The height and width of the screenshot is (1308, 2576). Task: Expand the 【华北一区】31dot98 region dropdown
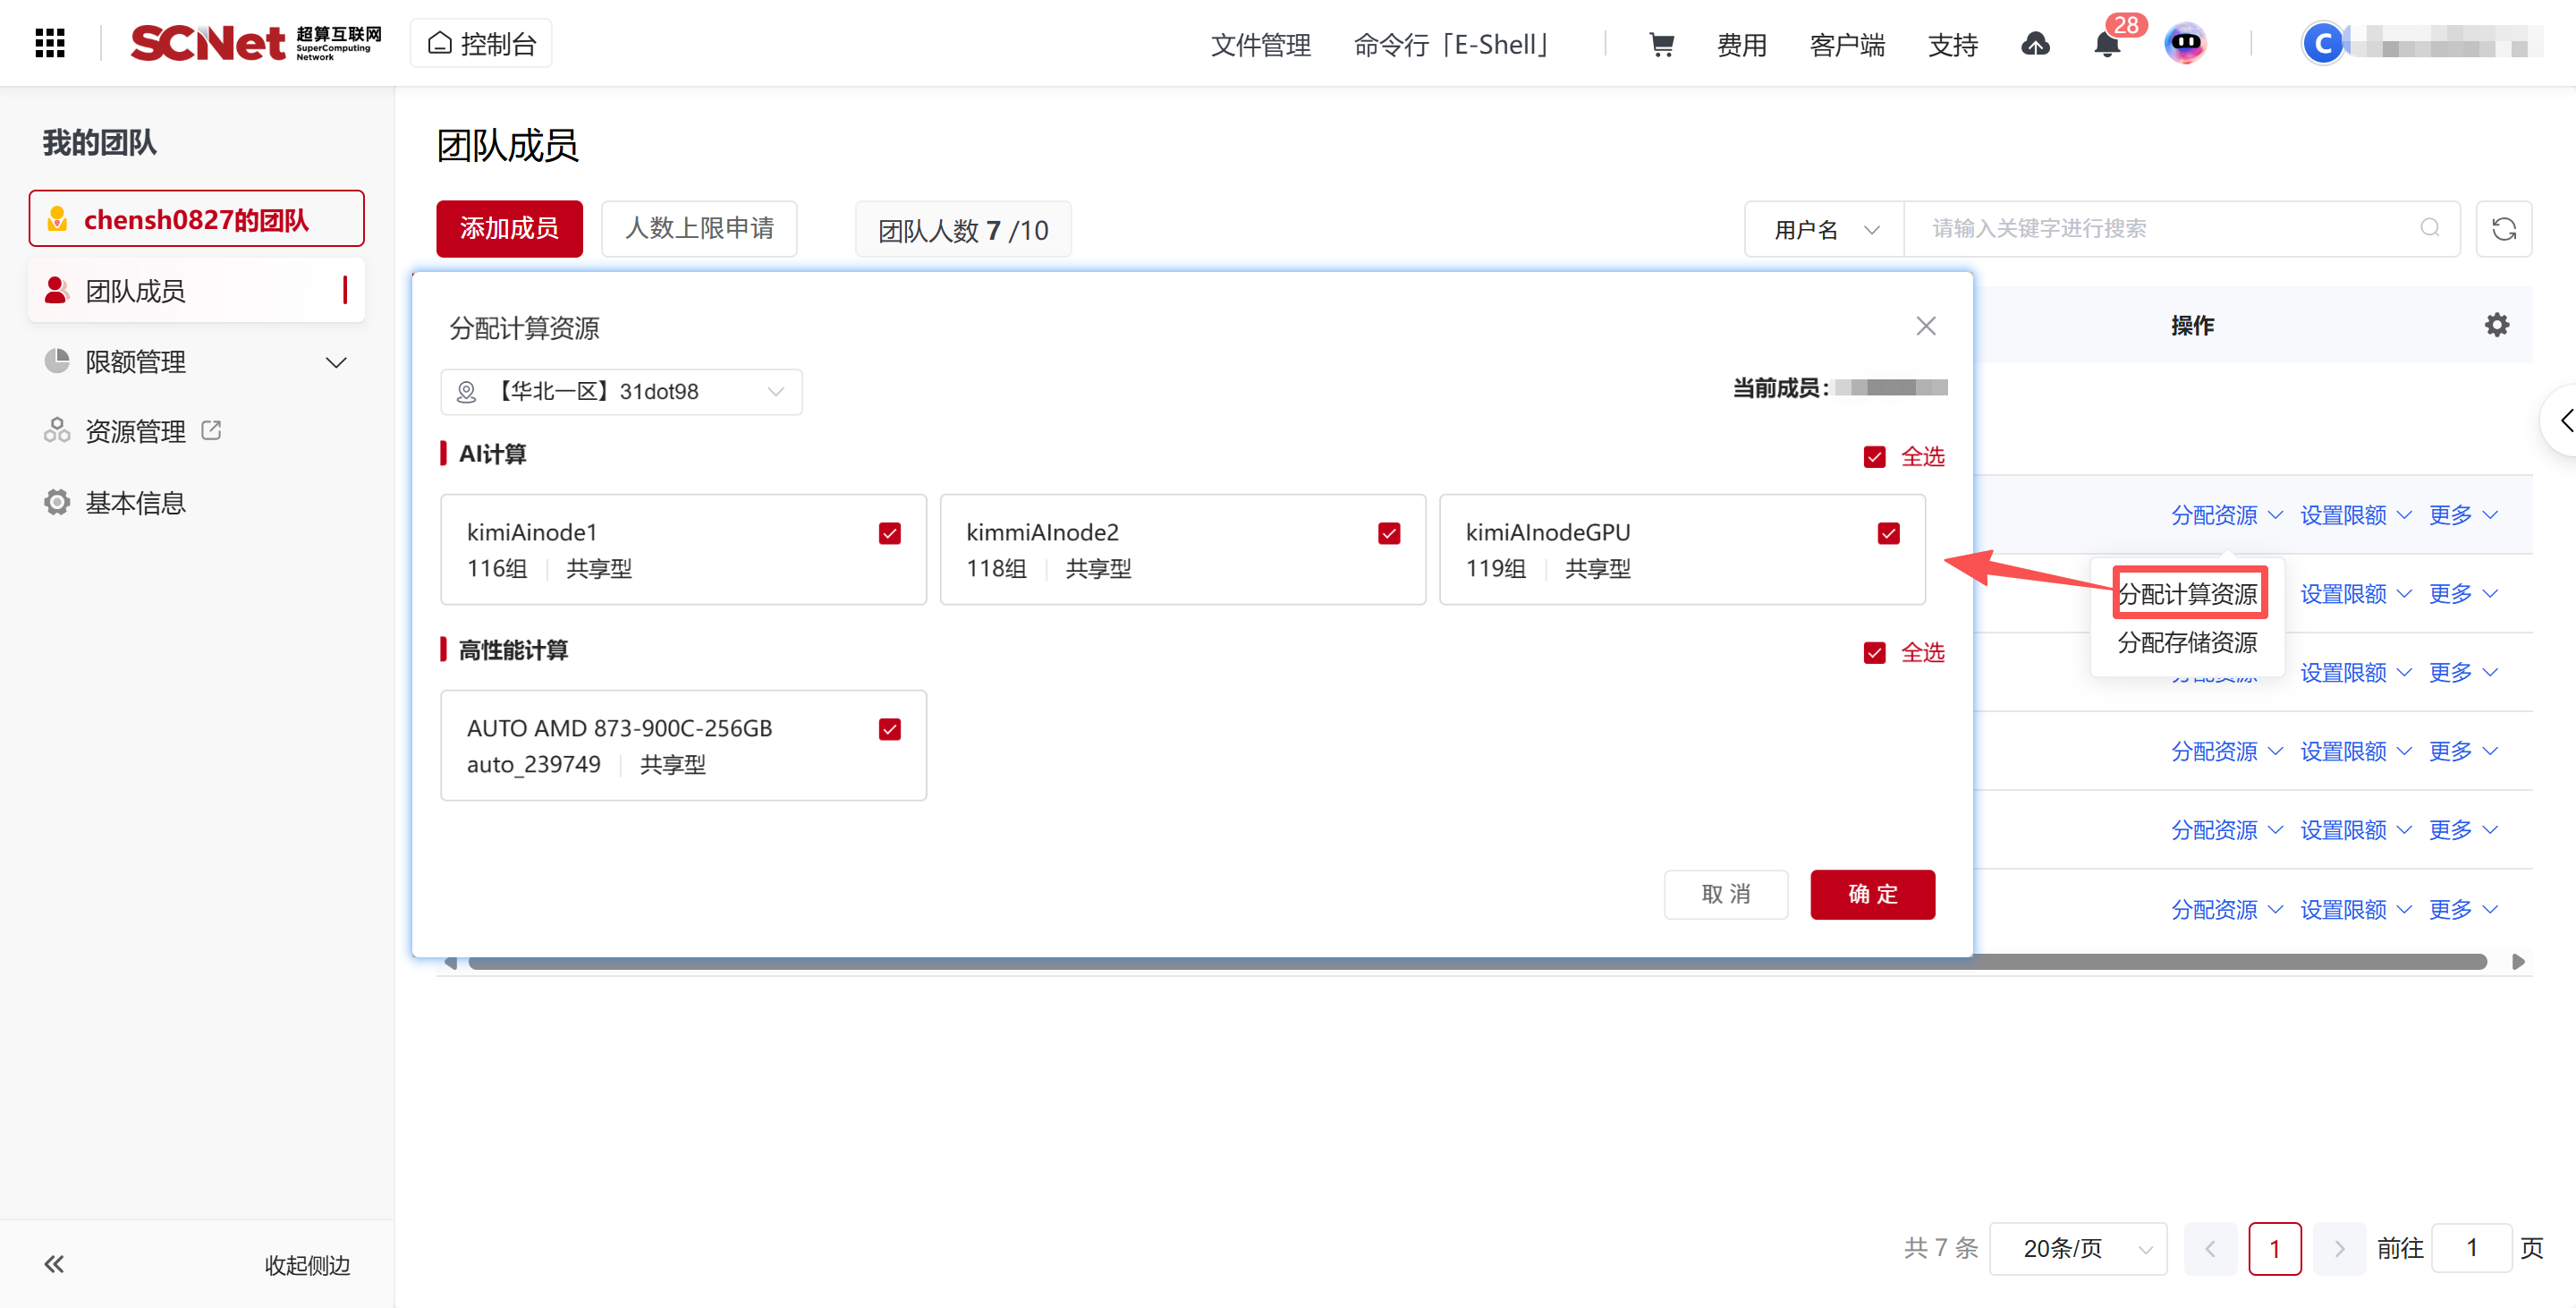[620, 392]
